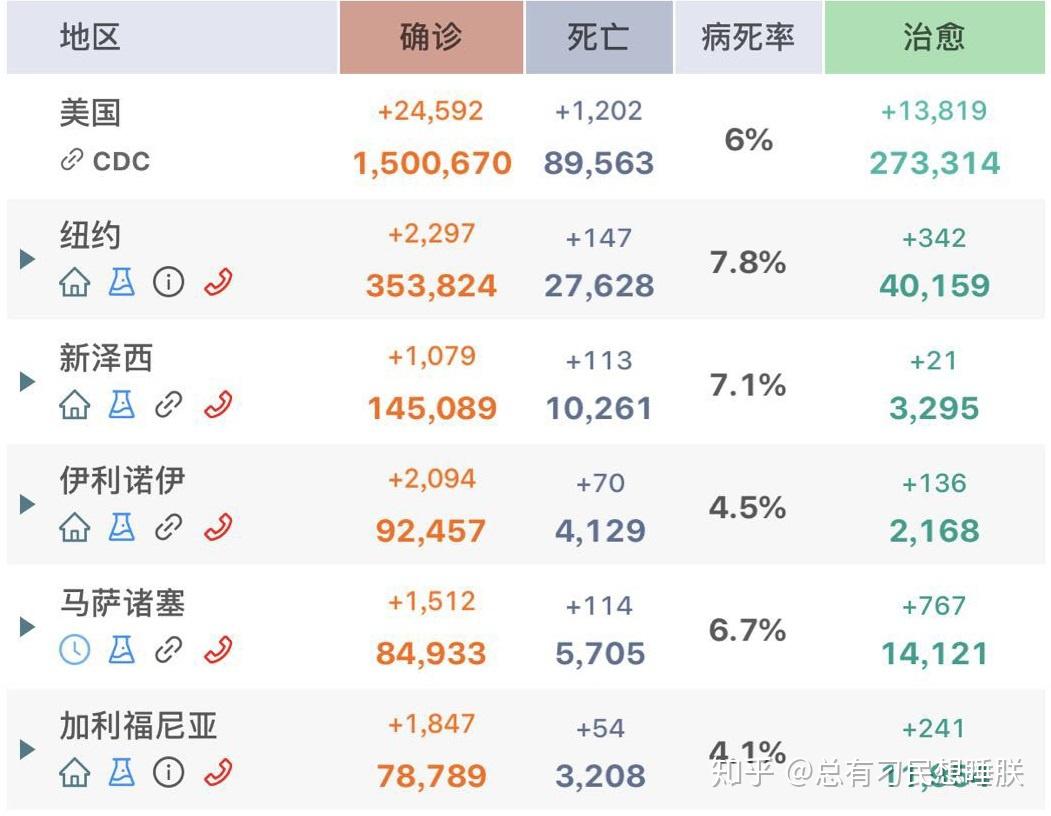Expand the 伊利诺伊 row
Screen dimensions: 1051x816
[27, 504]
